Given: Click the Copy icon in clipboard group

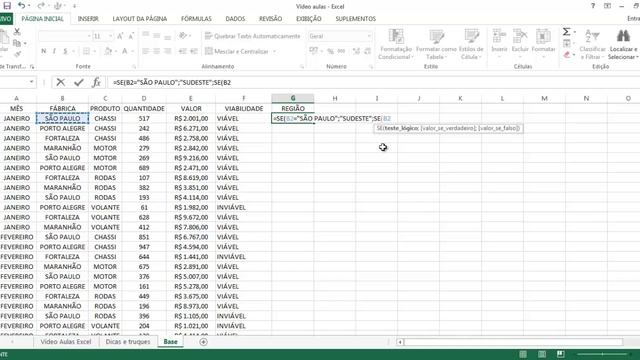Looking at the screenshot, I should pyautogui.click(x=17, y=43).
